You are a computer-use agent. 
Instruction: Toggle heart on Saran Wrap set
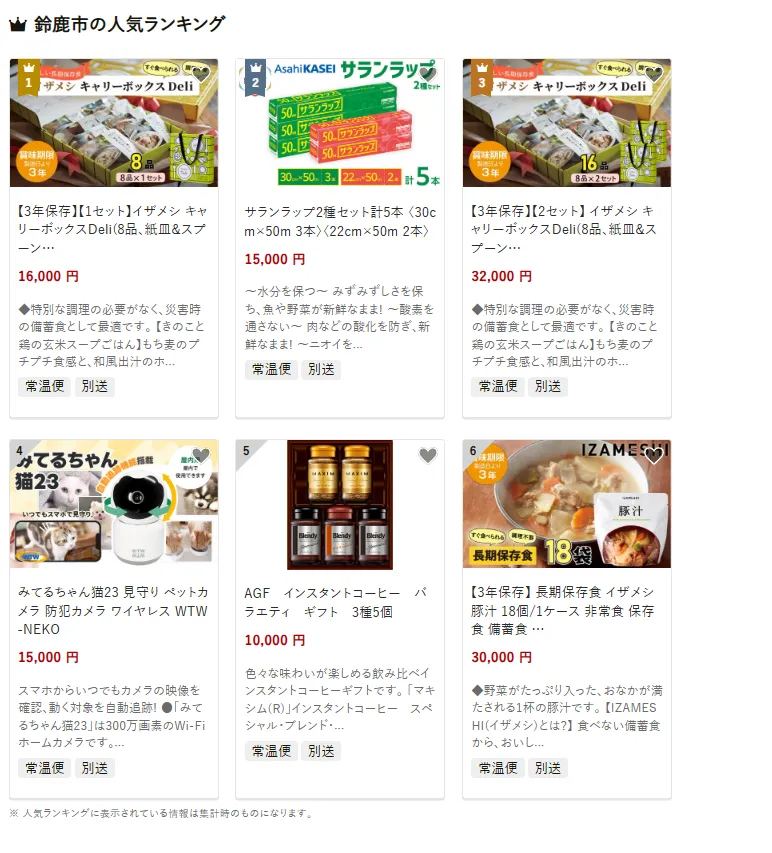(428, 74)
